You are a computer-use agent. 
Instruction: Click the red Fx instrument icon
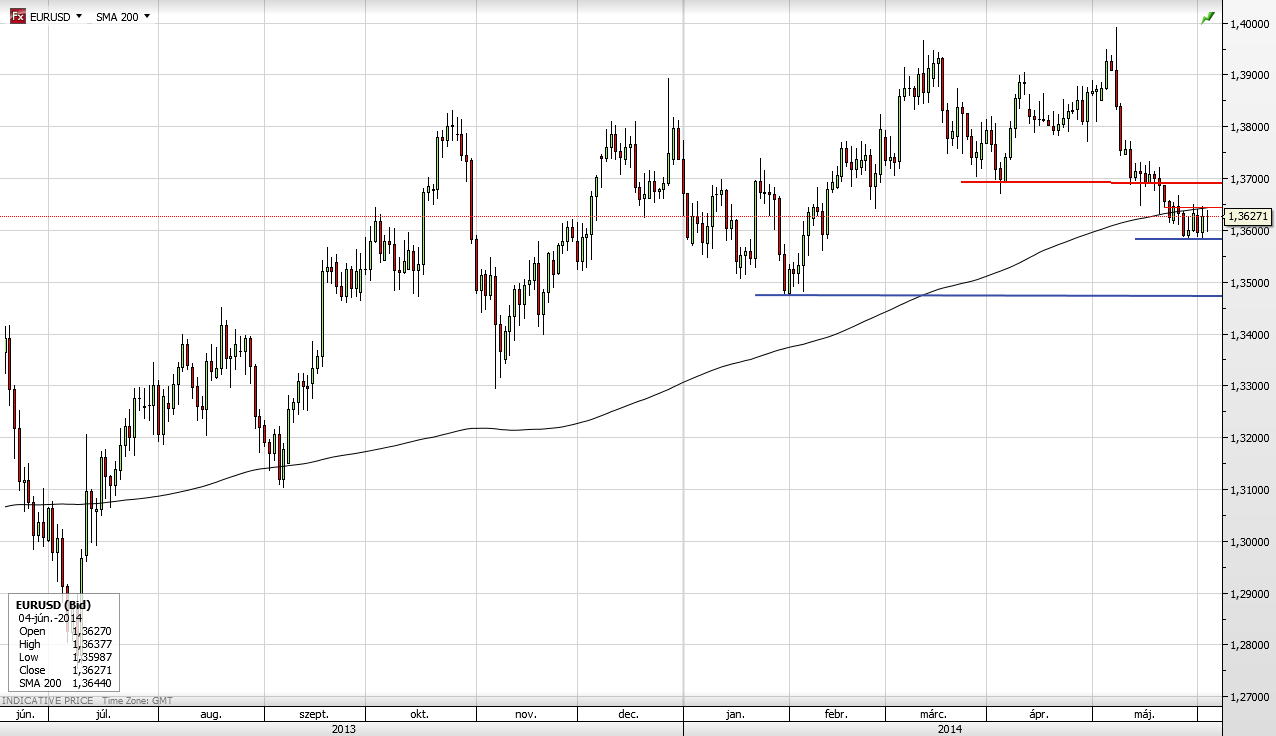point(18,17)
